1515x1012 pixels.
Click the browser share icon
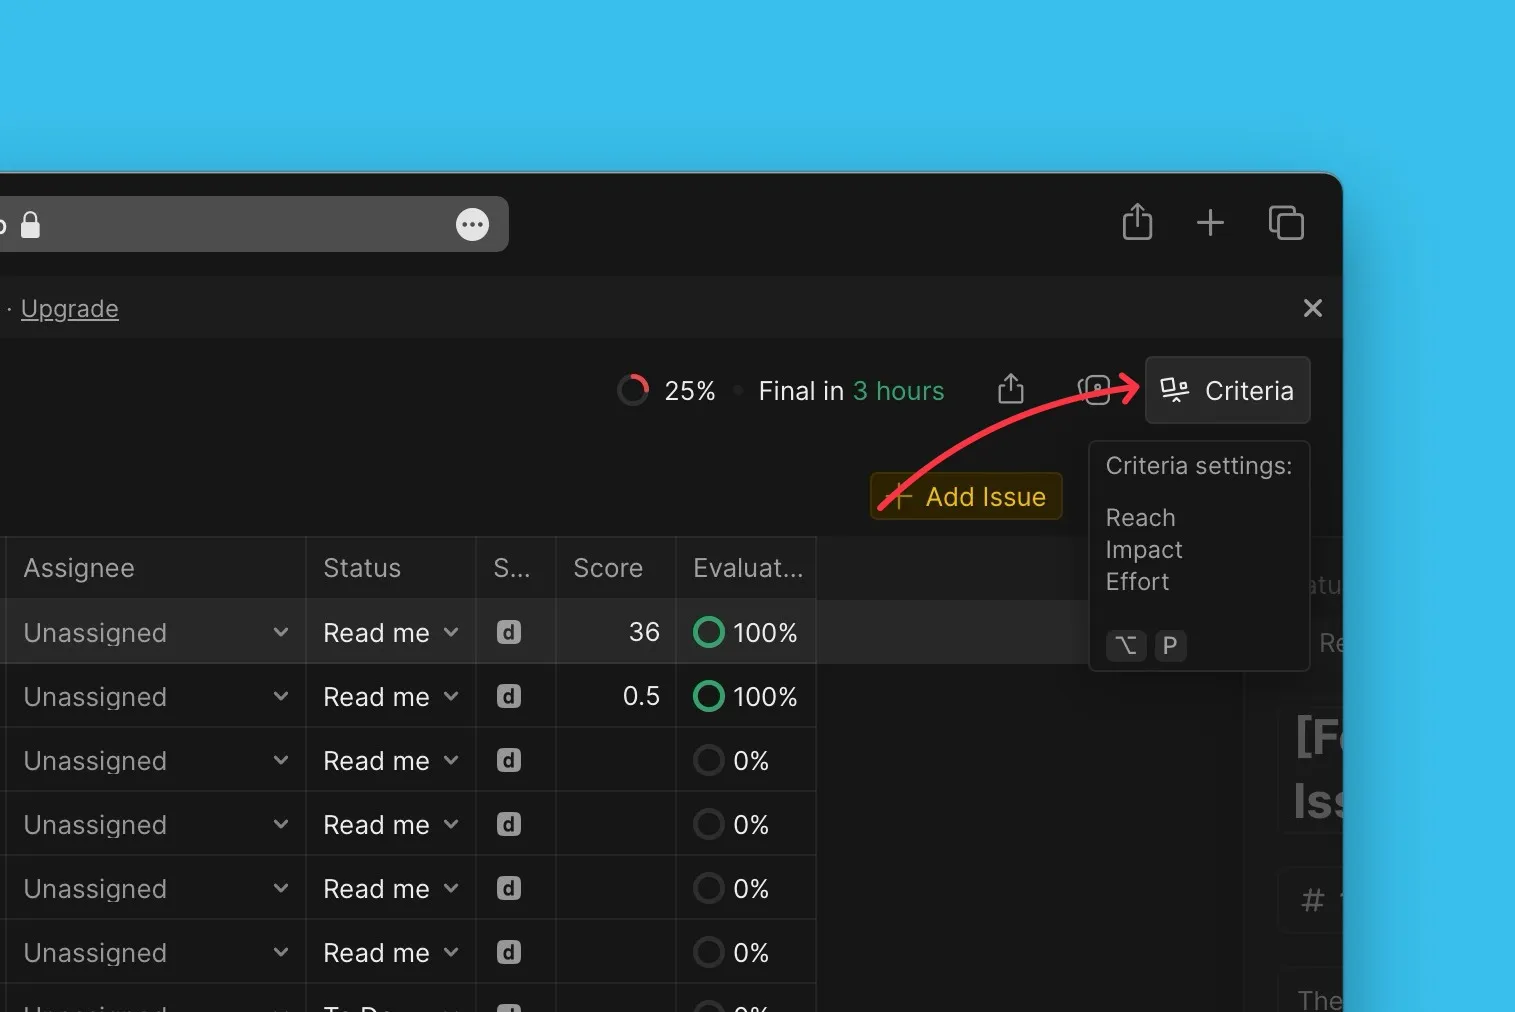pos(1137,222)
